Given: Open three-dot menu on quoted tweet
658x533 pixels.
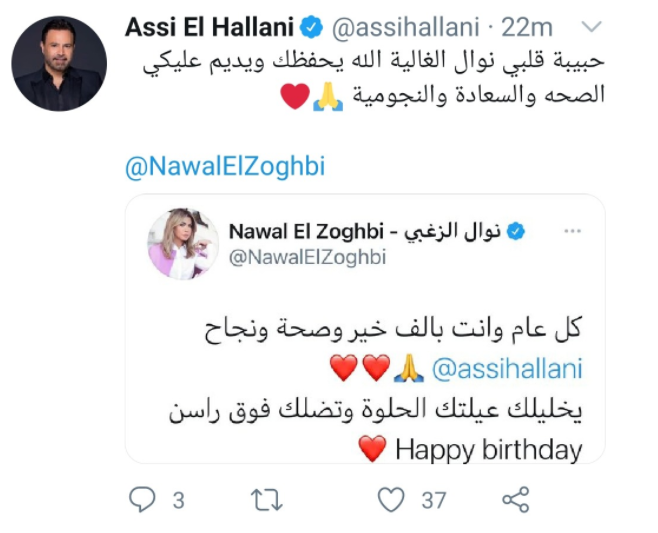Looking at the screenshot, I should coord(572,231).
